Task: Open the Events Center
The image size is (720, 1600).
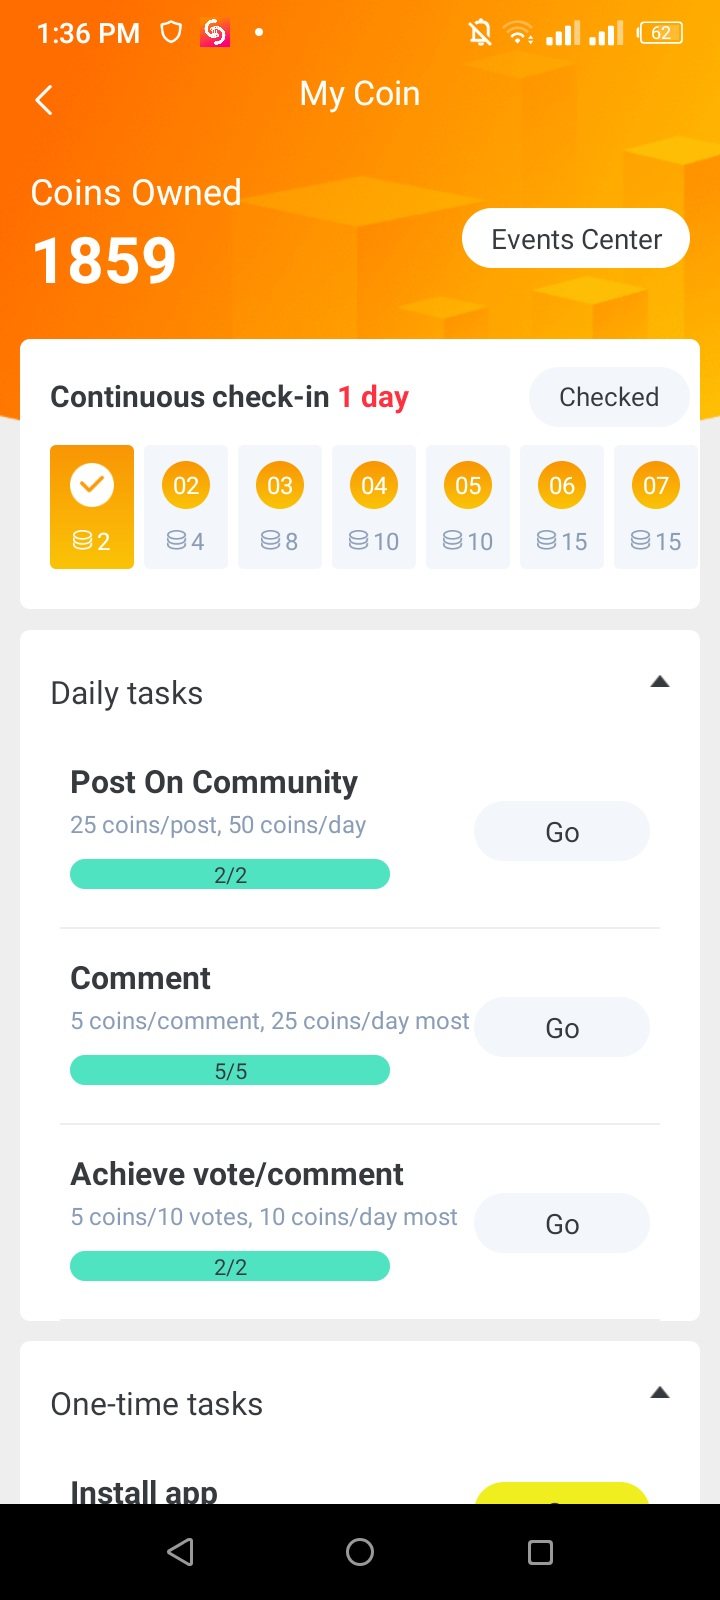Action: (x=576, y=239)
